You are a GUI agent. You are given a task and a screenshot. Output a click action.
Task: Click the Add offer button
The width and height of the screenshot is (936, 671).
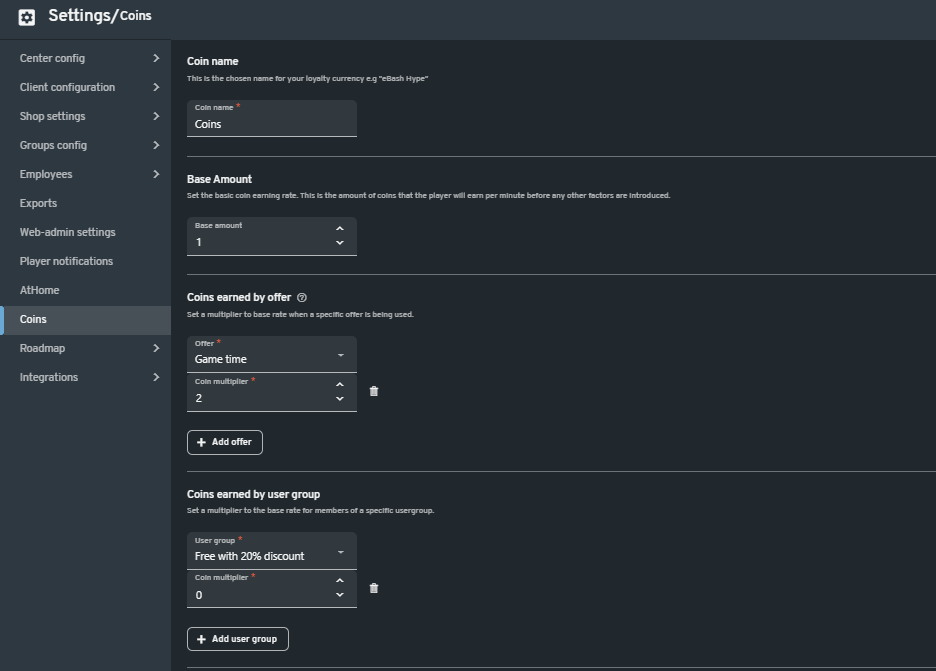tap(224, 442)
